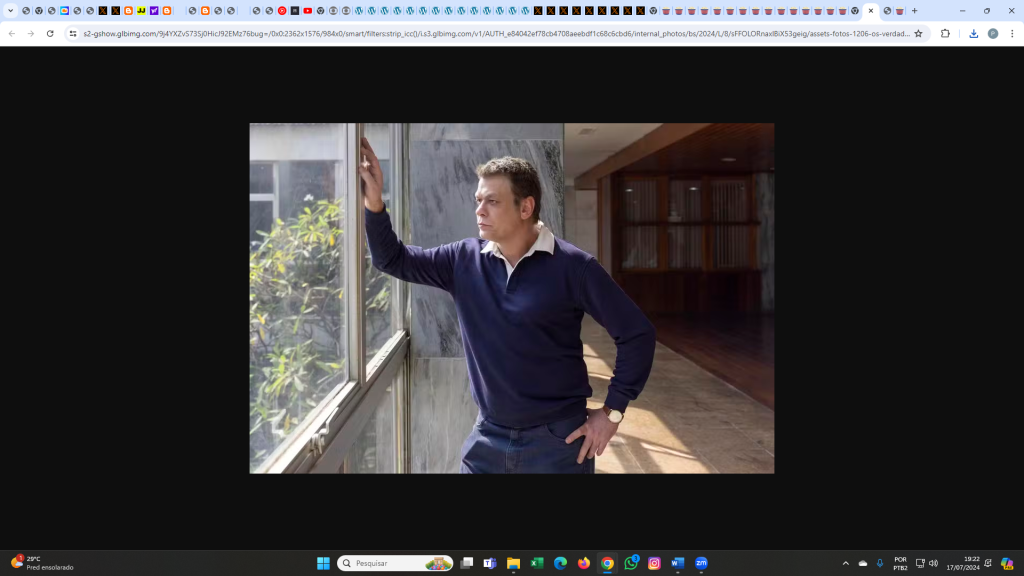The image size is (1024, 576).
Task: Reload the page with the refresh icon
Action: [x=50, y=33]
